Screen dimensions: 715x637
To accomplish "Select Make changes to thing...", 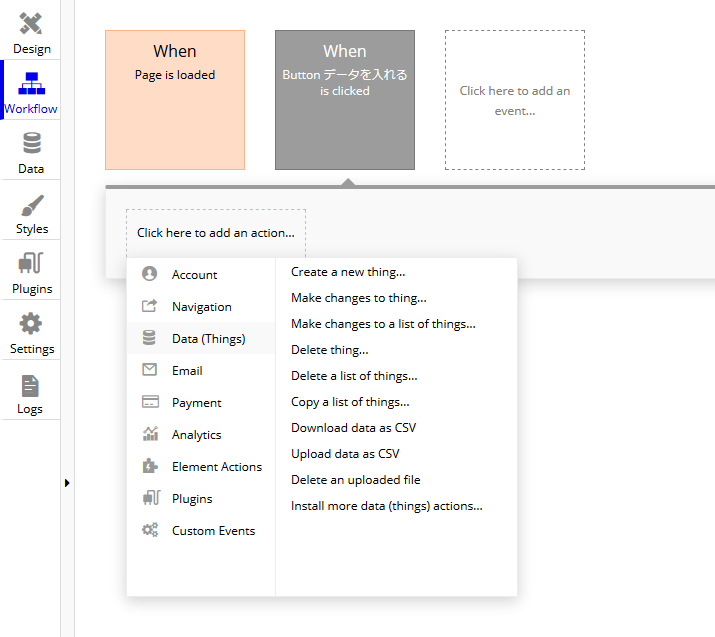I will [359, 298].
